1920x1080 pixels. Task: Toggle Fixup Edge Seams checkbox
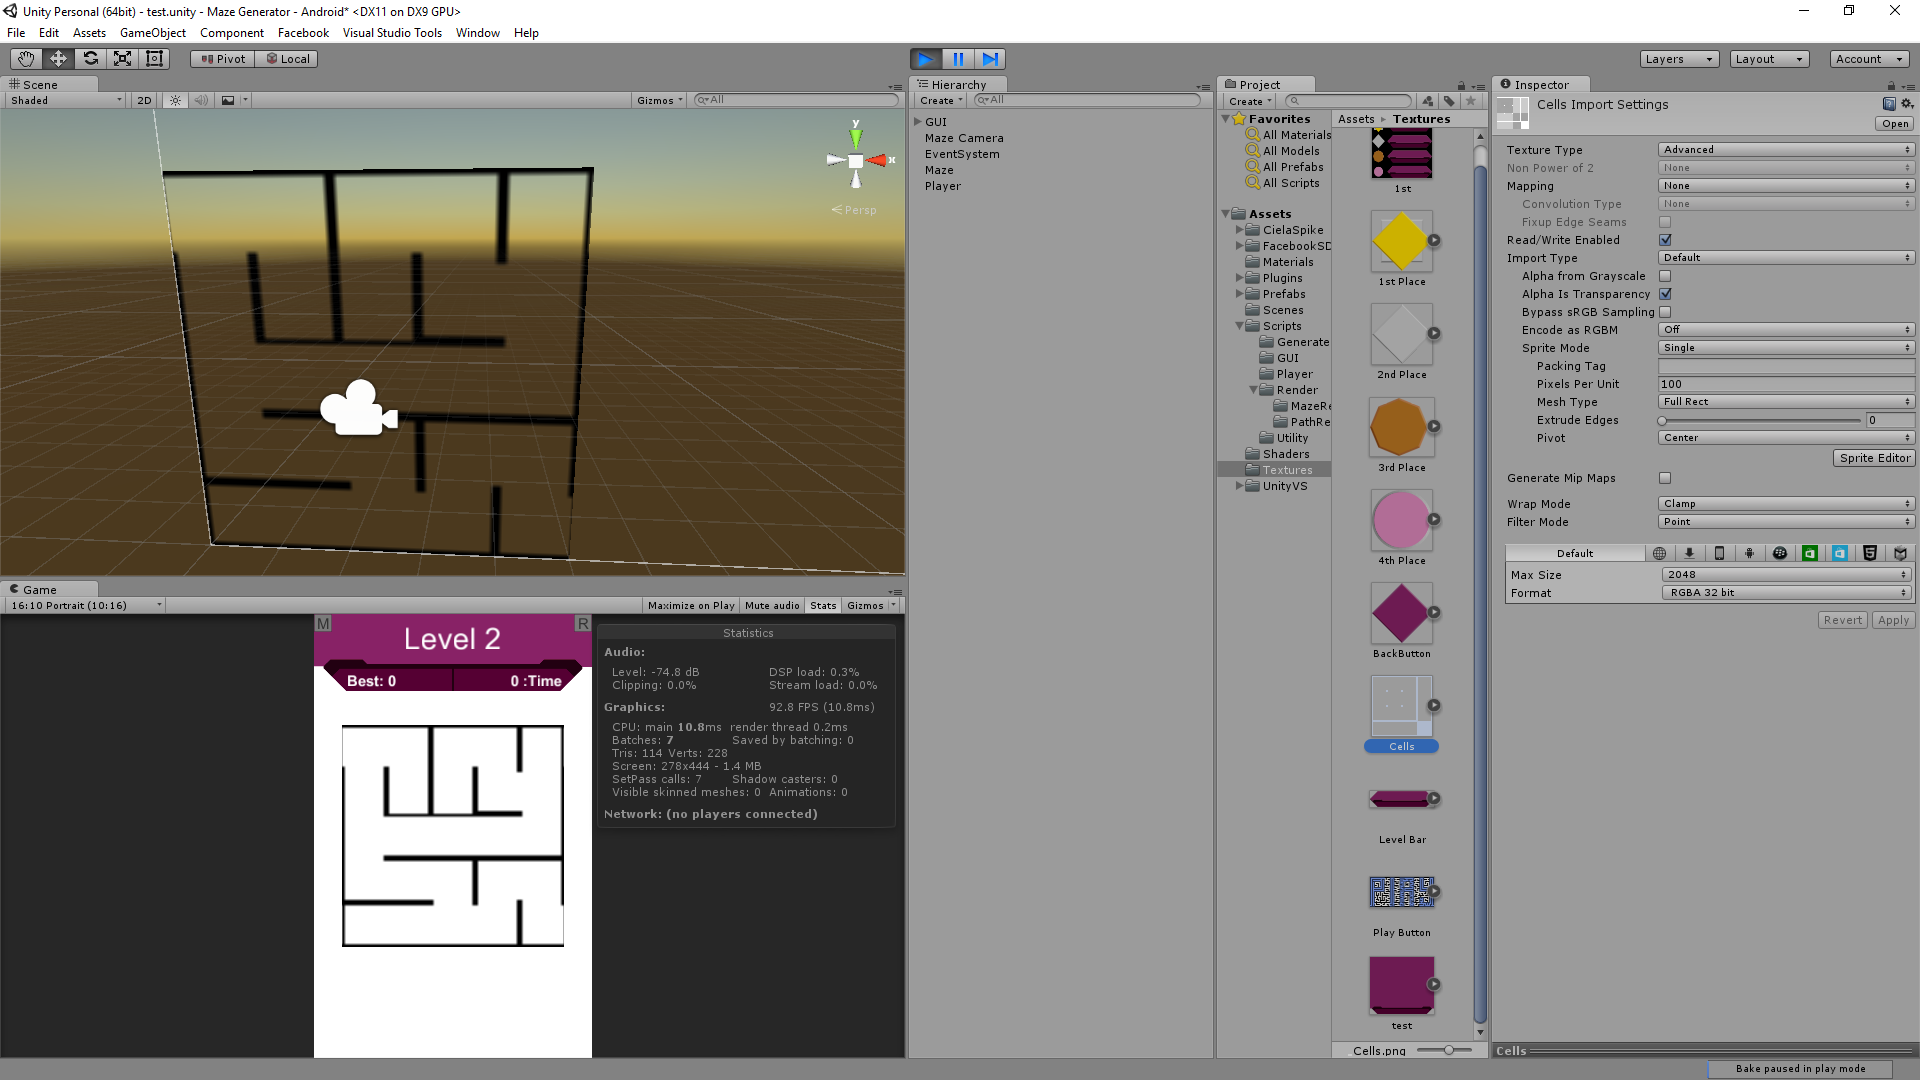coord(1665,222)
